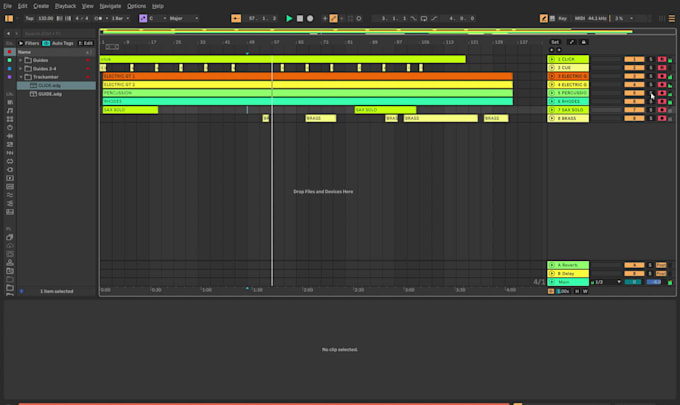This screenshot has width=680, height=405.
Task: Start playback with the green Play button
Action: pyautogui.click(x=289, y=18)
